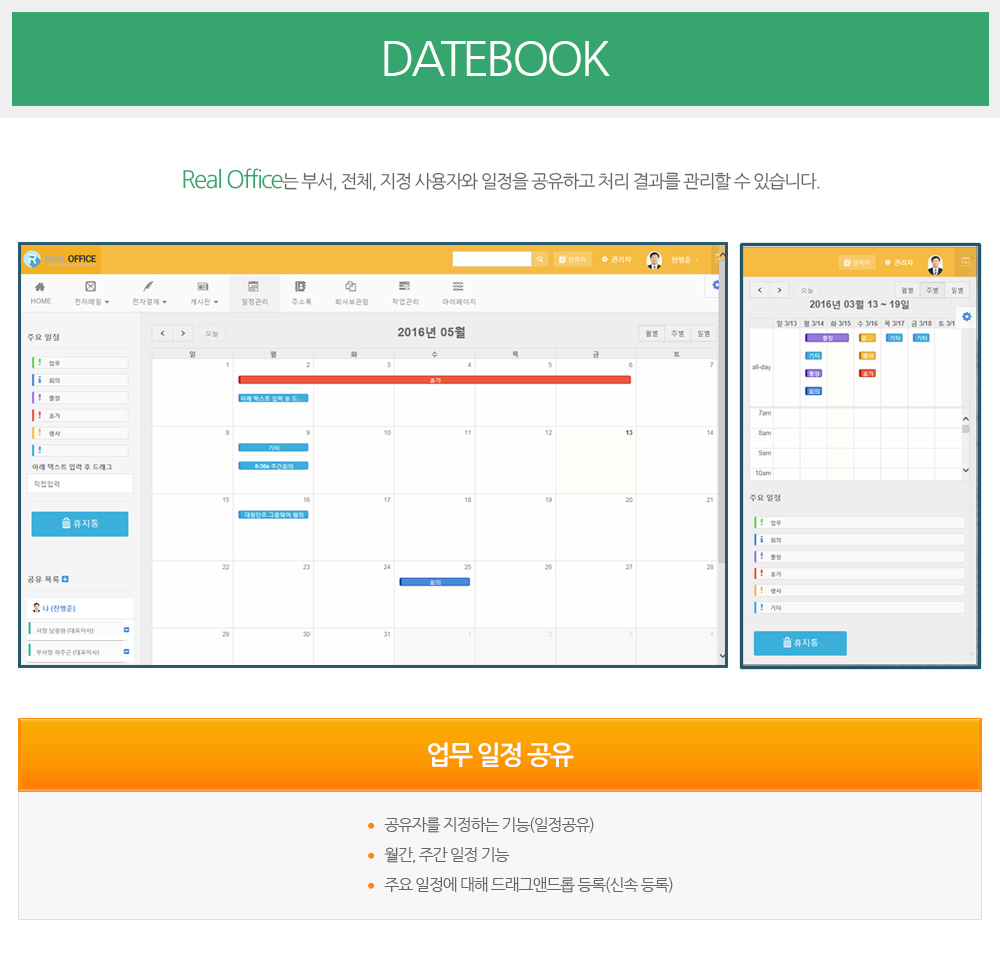The image size is (1000, 955).
Task: Switch to 주별 view in the May calendar
Action: tap(677, 333)
